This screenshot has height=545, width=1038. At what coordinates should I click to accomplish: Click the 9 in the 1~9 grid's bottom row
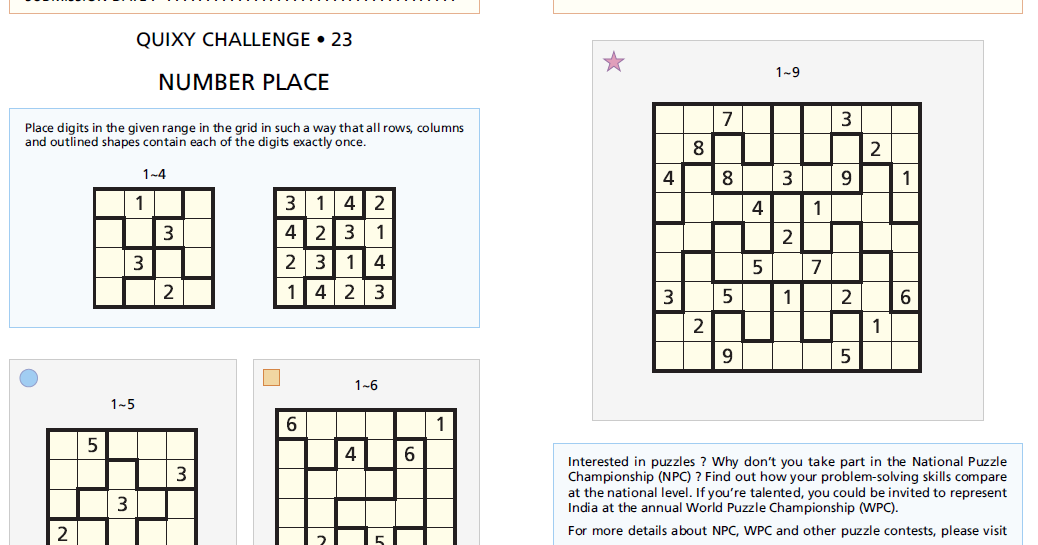pos(727,355)
